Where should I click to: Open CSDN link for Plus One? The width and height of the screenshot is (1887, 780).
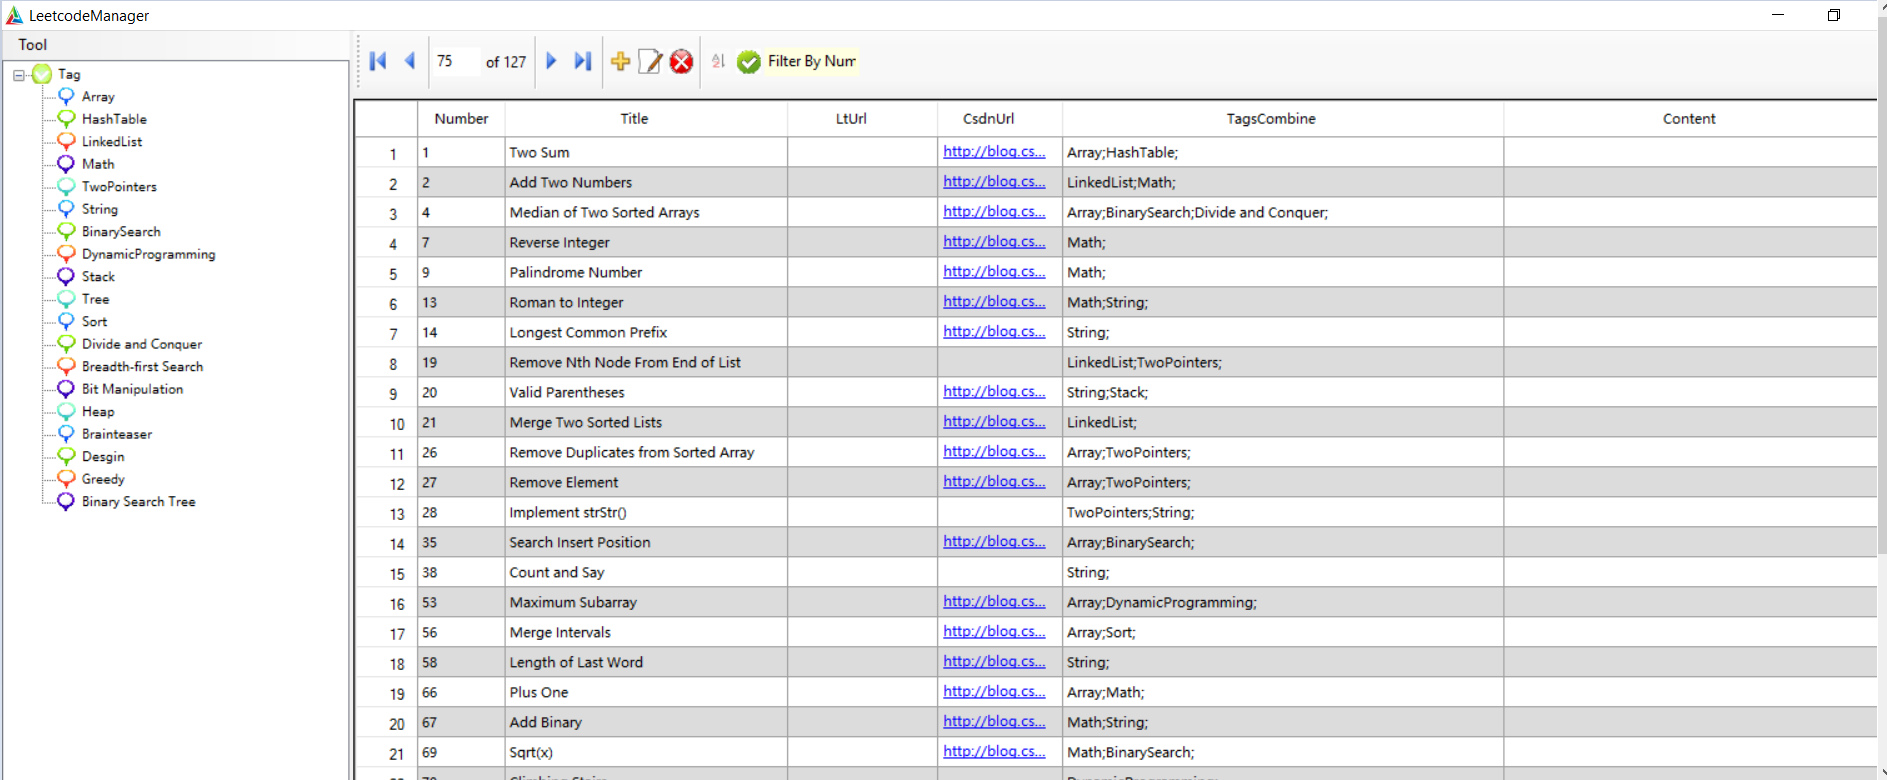(994, 692)
